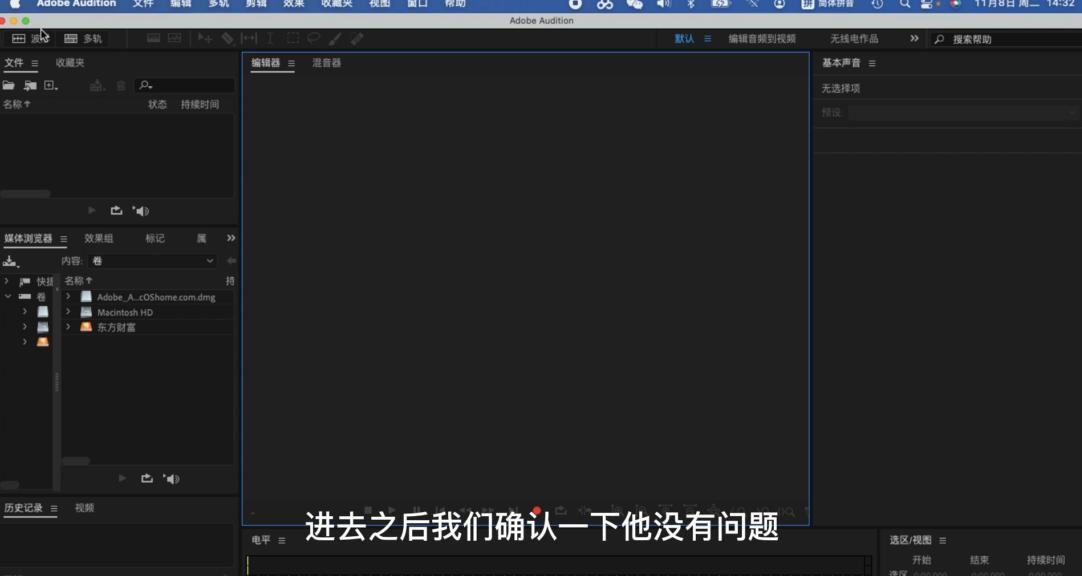Select the Razor tool icon

229,38
